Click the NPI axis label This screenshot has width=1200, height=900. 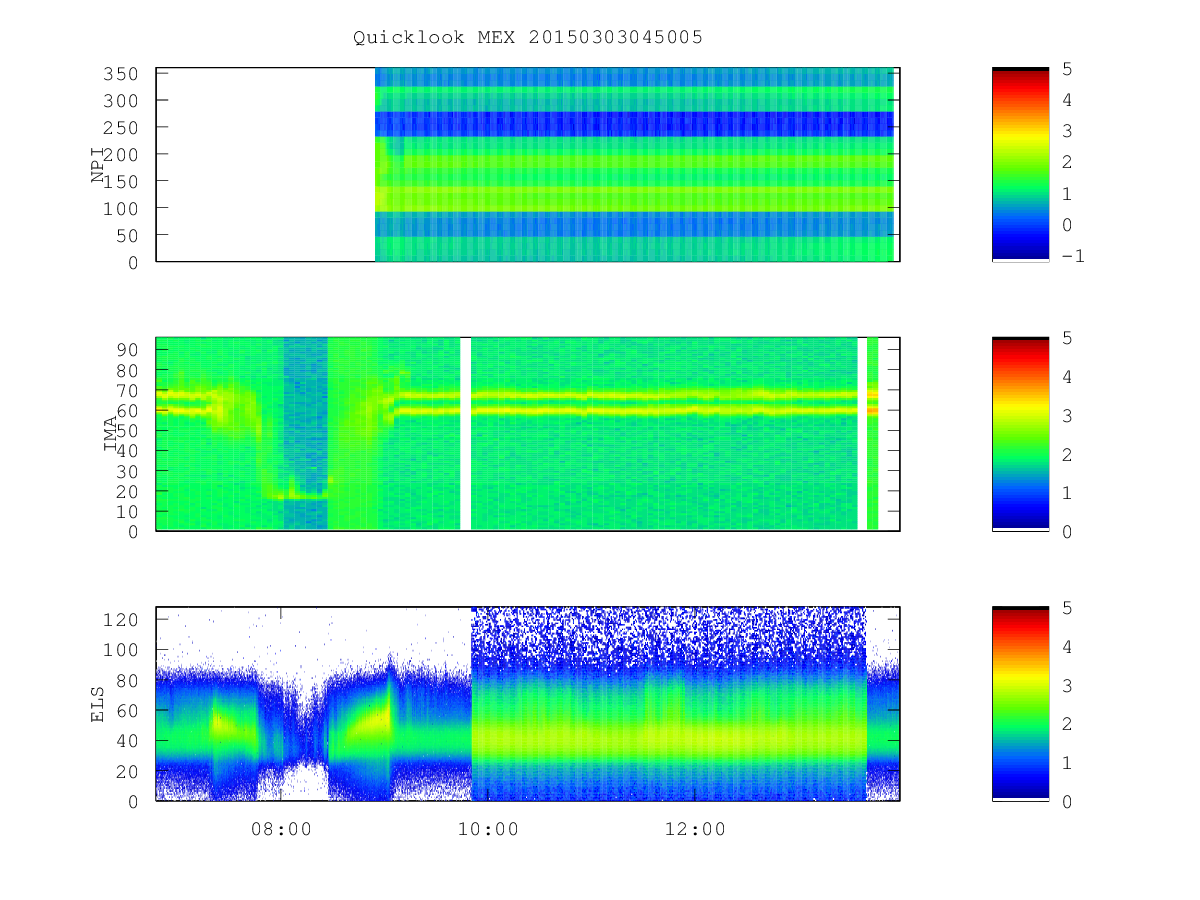click(98, 165)
